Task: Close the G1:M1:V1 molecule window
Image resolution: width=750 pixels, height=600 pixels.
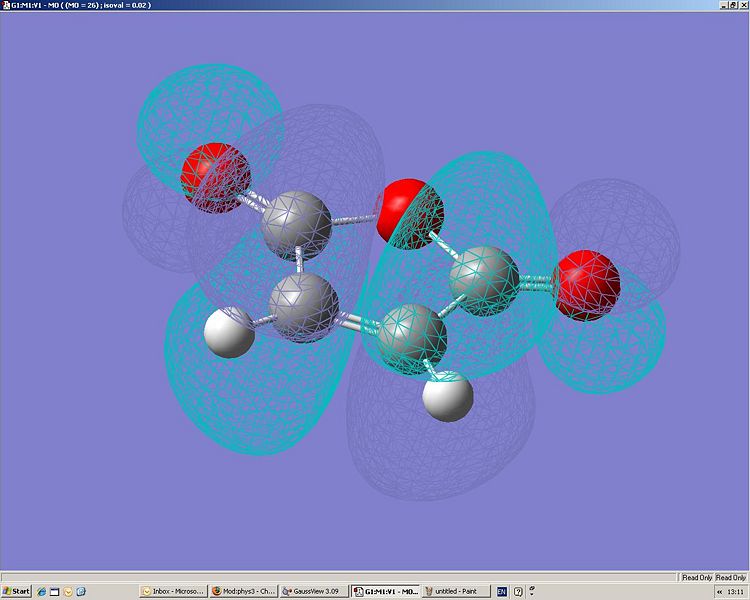Action: click(x=743, y=5)
